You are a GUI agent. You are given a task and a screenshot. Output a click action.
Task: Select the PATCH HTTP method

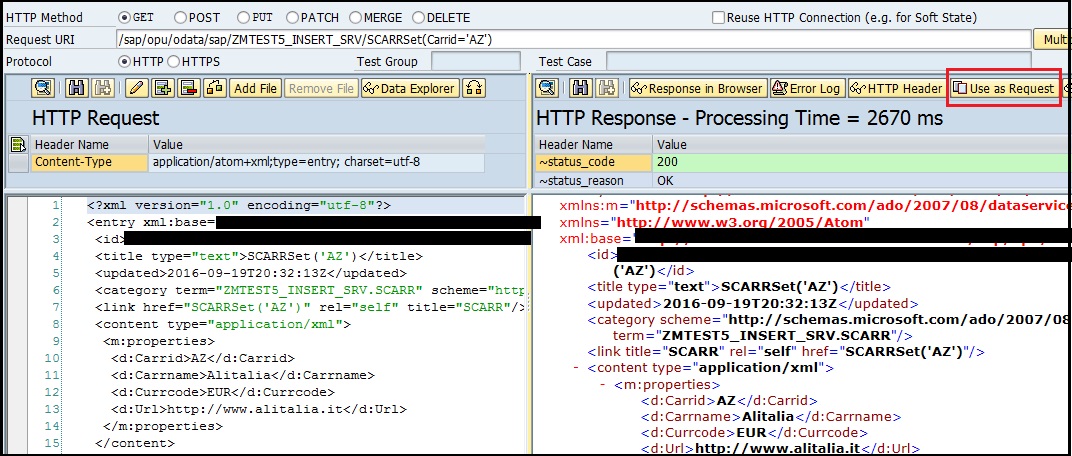point(293,18)
